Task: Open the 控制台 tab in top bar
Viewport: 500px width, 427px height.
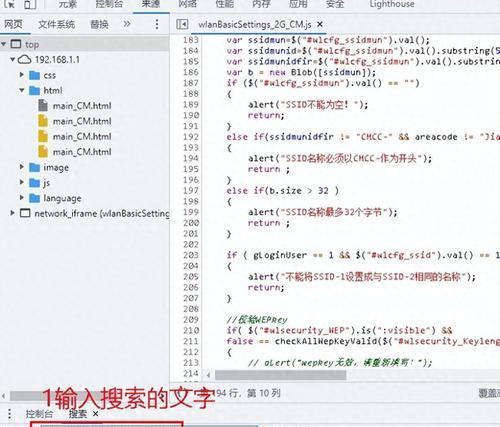Action: 109,4
